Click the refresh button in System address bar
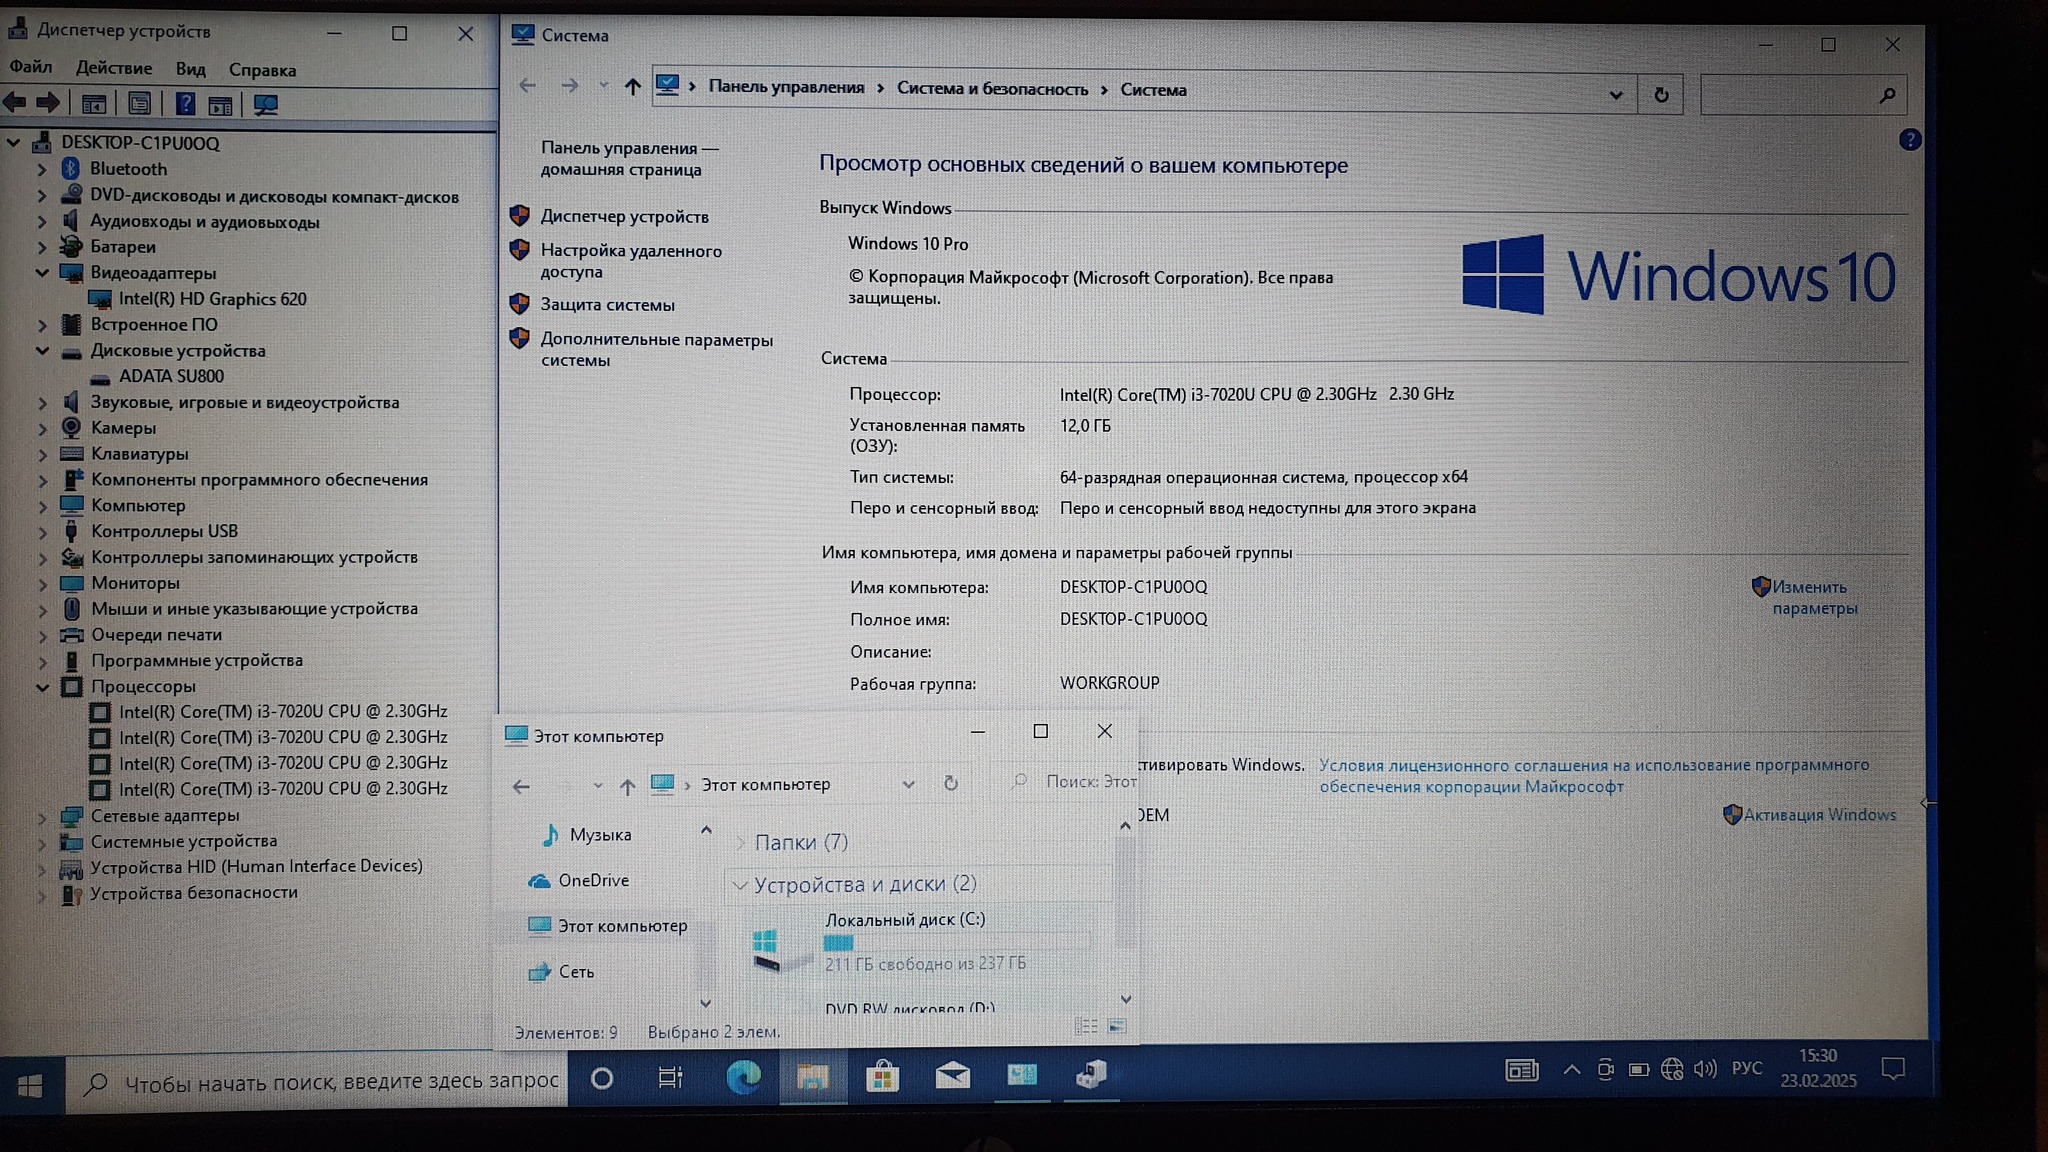The width and height of the screenshot is (2048, 1152). pos(1661,95)
